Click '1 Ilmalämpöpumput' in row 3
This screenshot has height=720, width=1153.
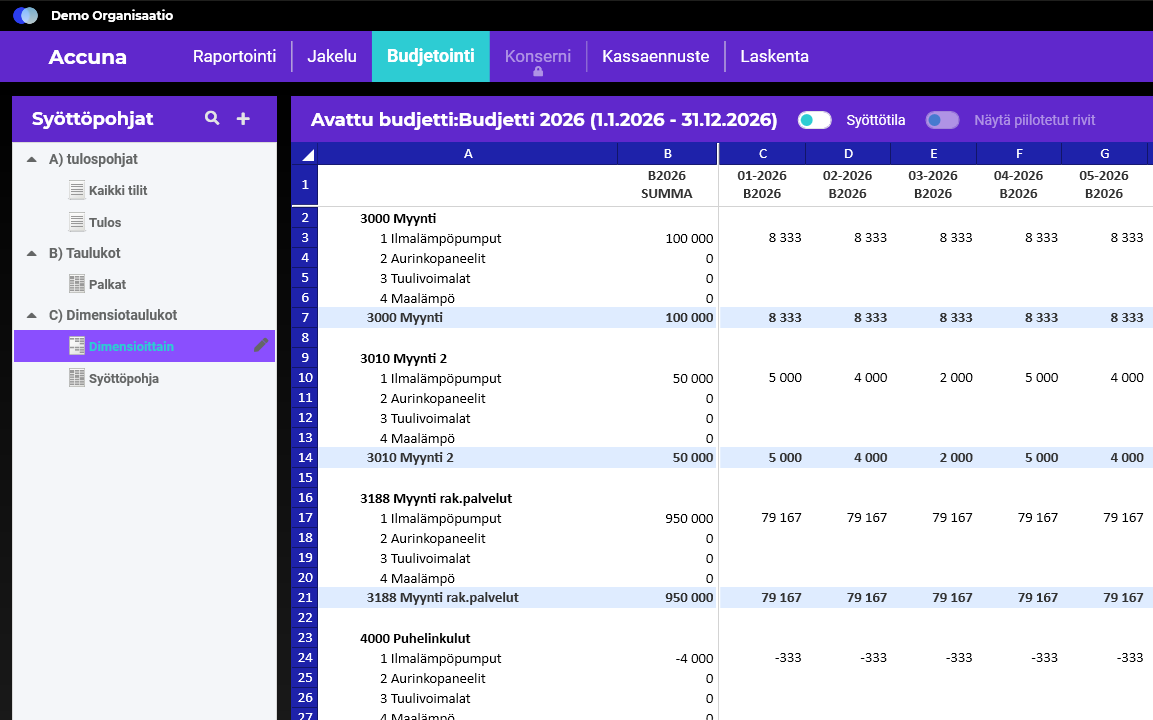pyautogui.click(x=440, y=238)
